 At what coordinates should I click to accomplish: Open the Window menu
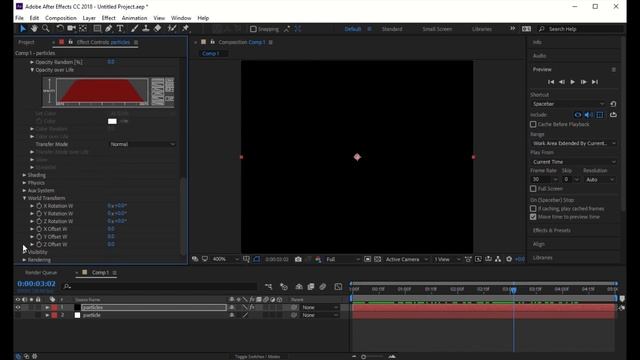(x=181, y=18)
